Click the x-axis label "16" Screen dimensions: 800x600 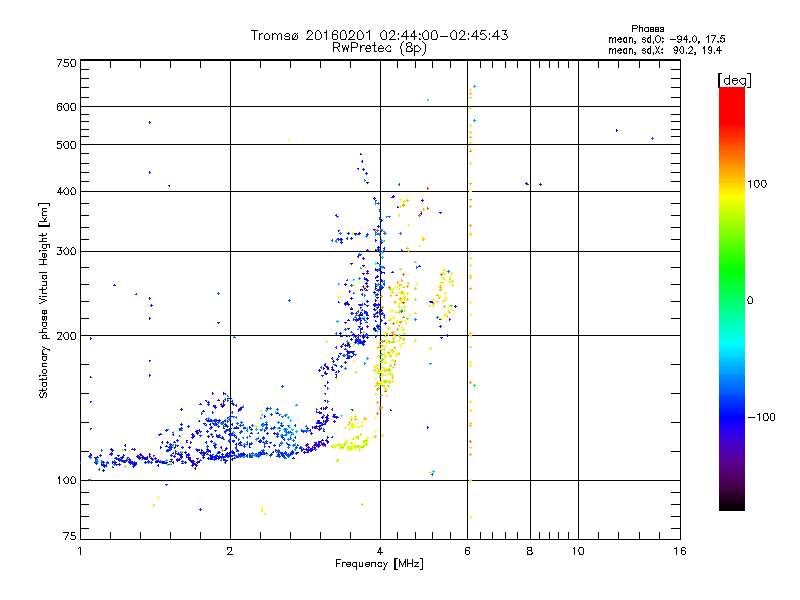point(680,551)
